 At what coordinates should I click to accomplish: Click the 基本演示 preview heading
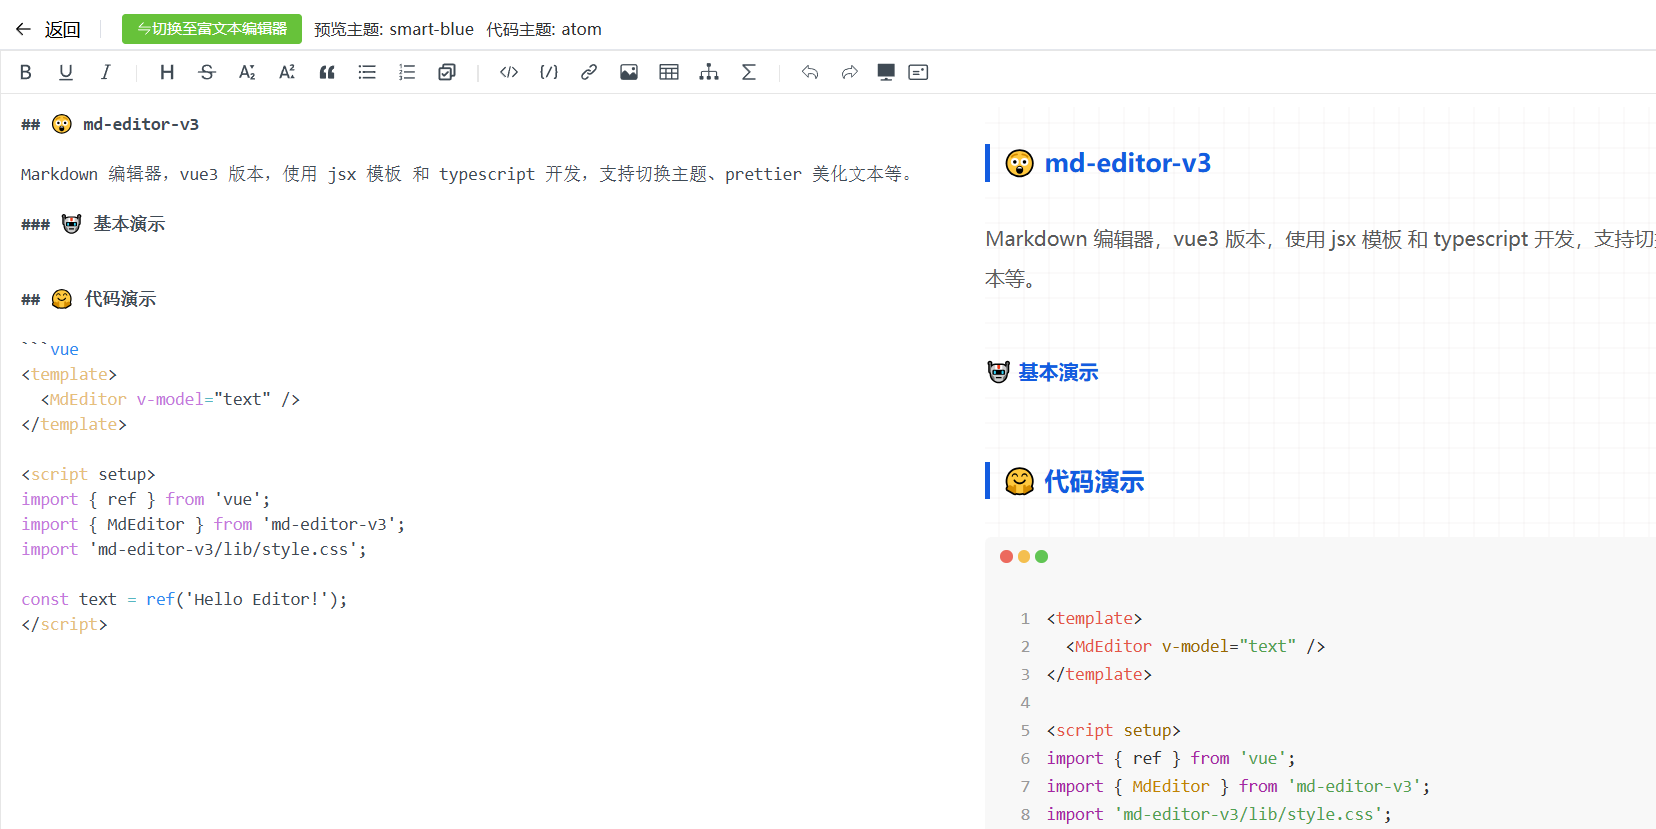coord(1058,372)
